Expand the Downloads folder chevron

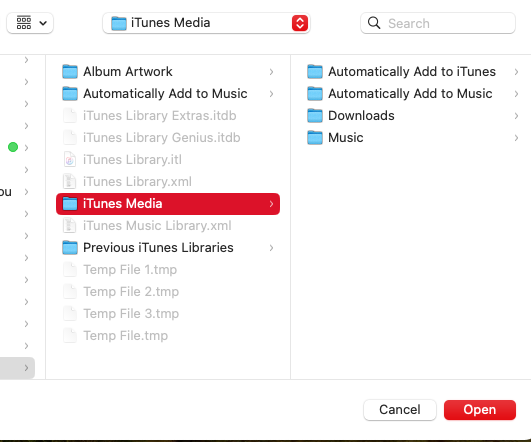click(x=516, y=116)
